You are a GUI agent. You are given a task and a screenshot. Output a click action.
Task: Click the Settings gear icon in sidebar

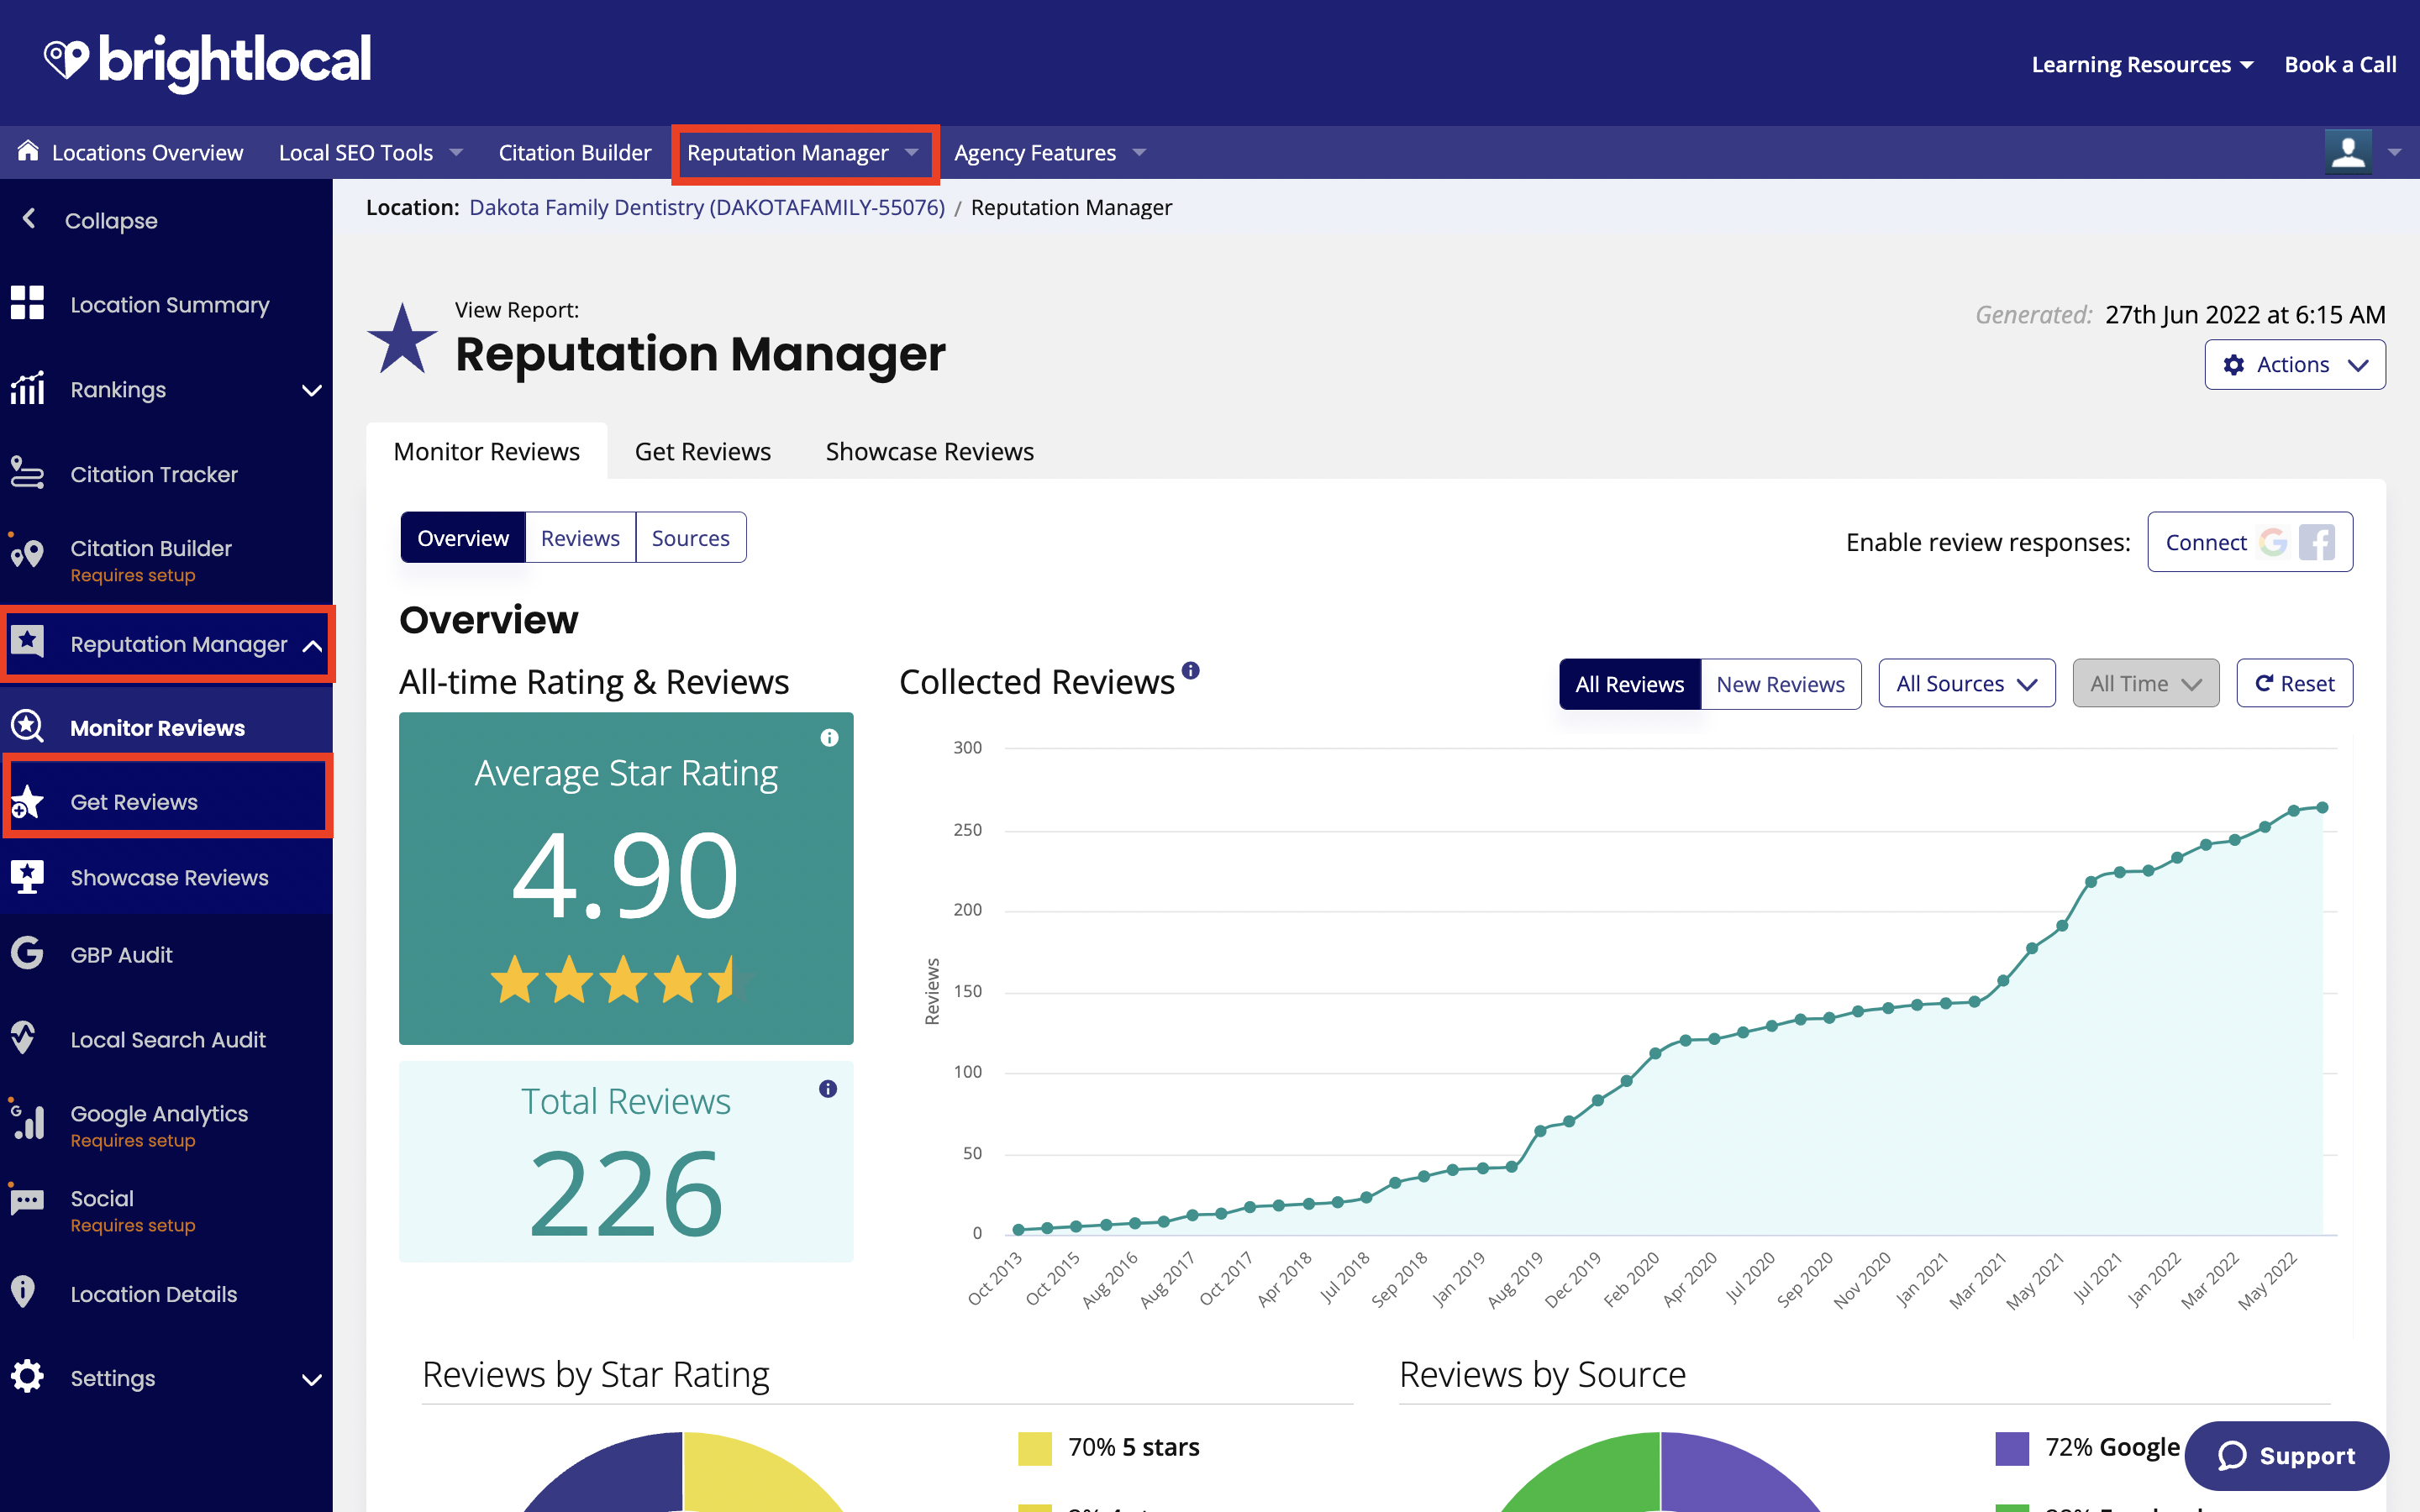(x=27, y=1377)
